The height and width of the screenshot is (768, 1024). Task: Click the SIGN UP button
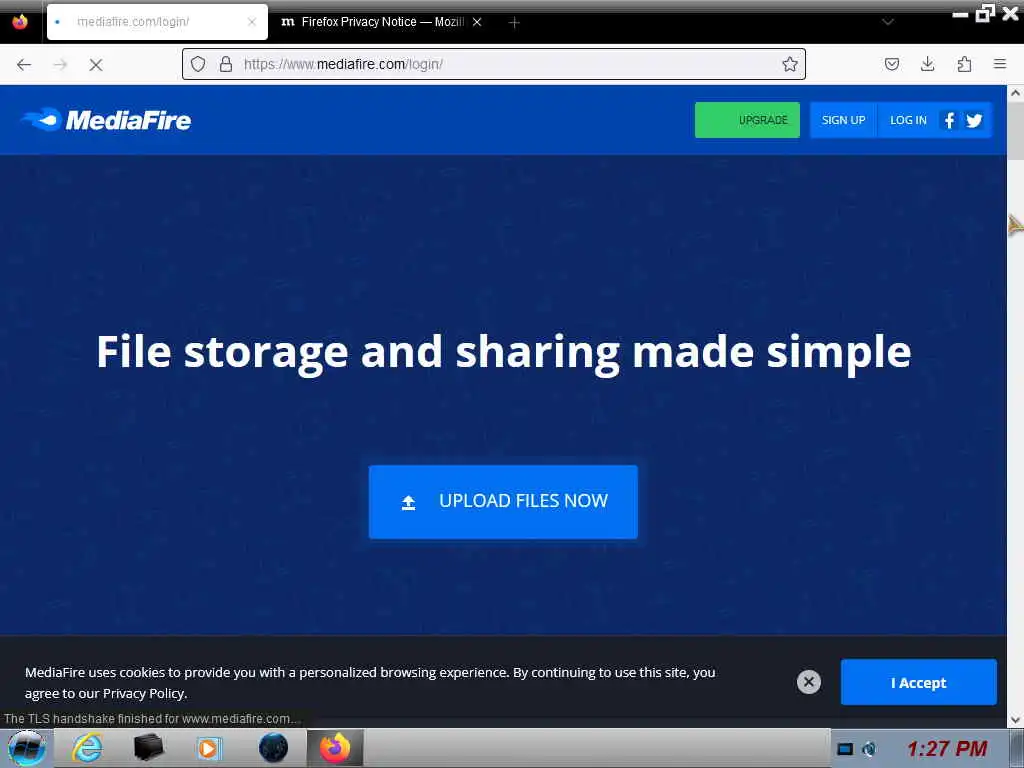coord(843,120)
